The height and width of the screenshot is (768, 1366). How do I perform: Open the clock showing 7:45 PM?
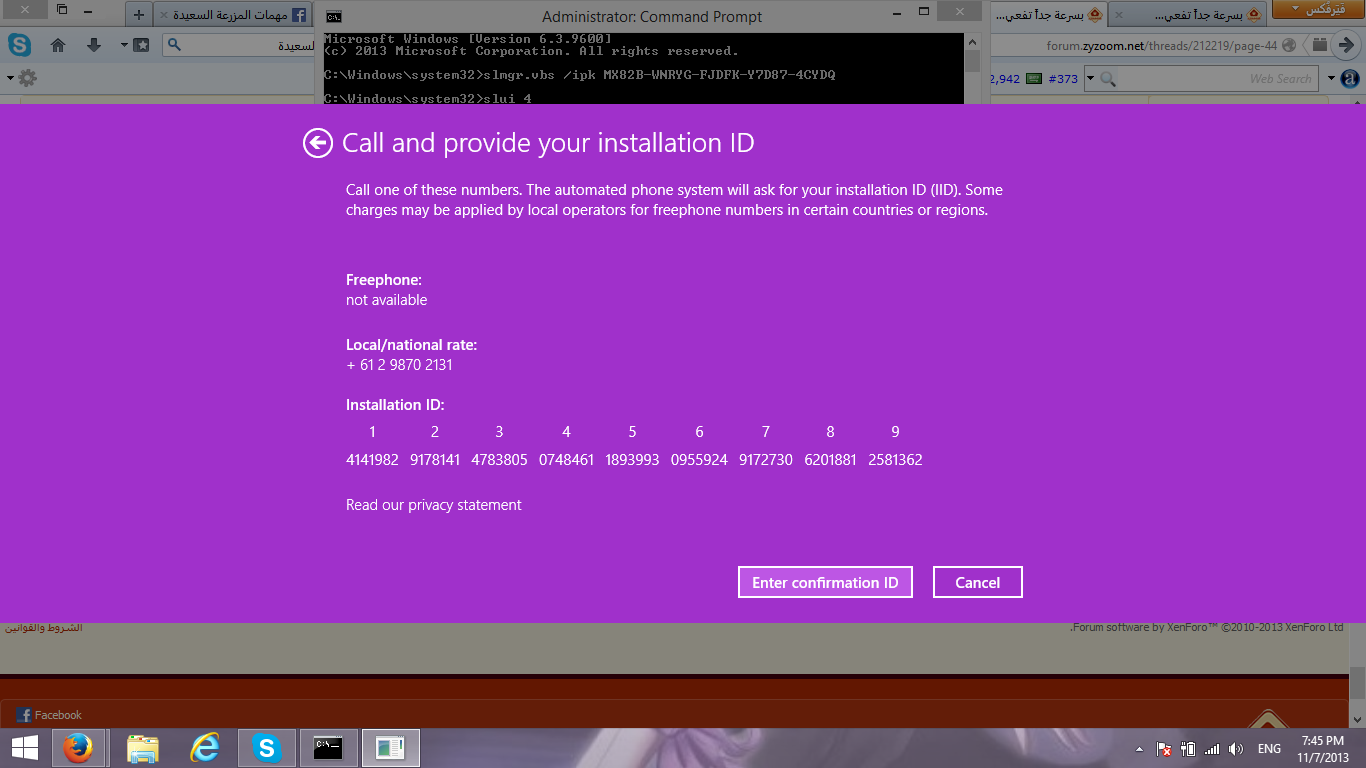(1322, 748)
